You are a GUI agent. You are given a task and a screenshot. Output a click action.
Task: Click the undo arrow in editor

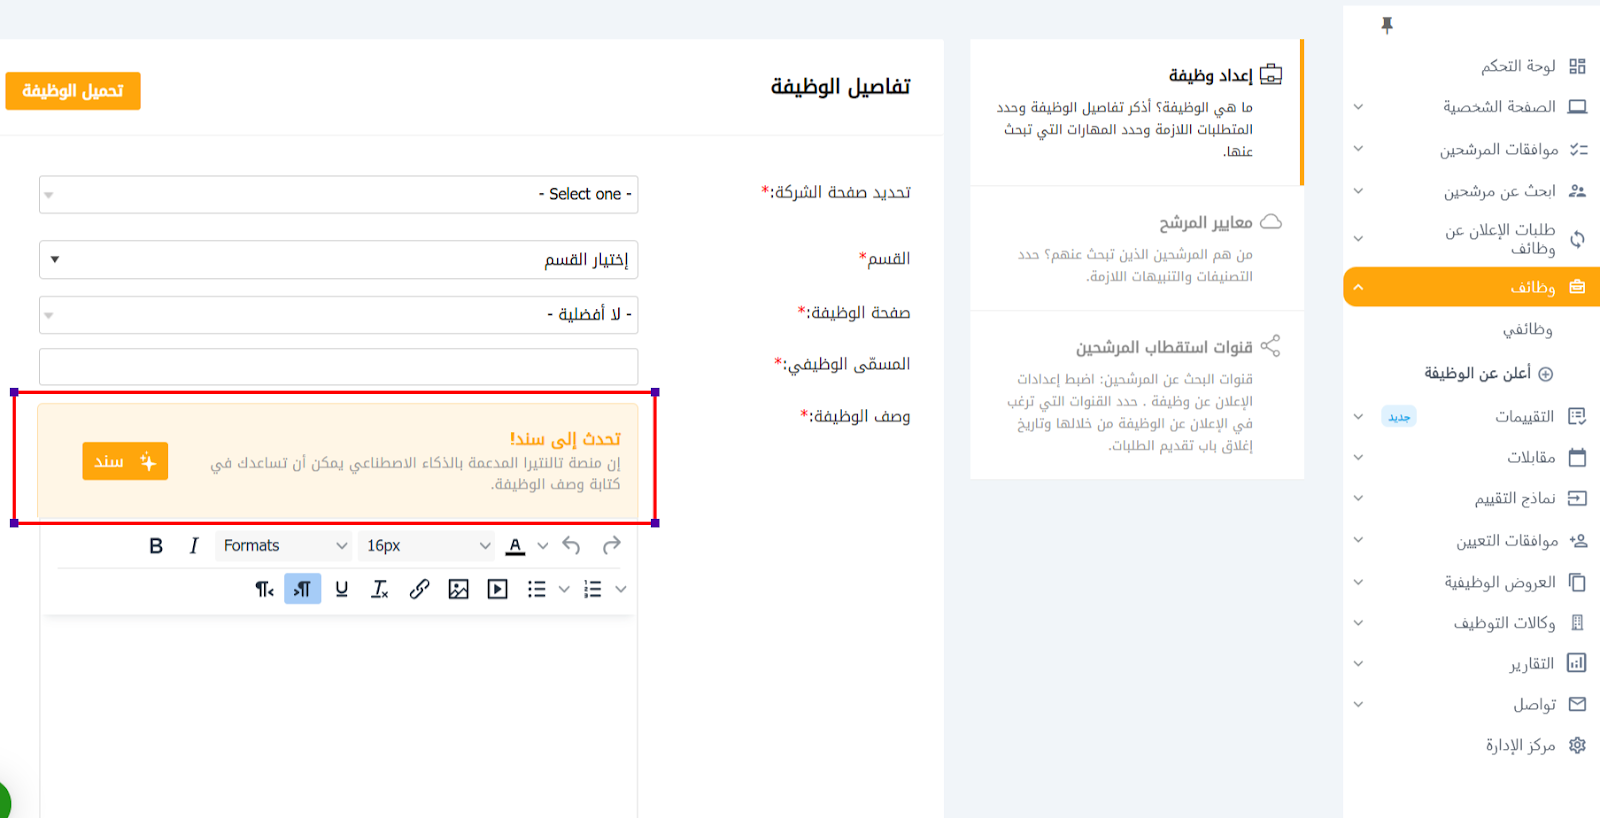point(571,546)
